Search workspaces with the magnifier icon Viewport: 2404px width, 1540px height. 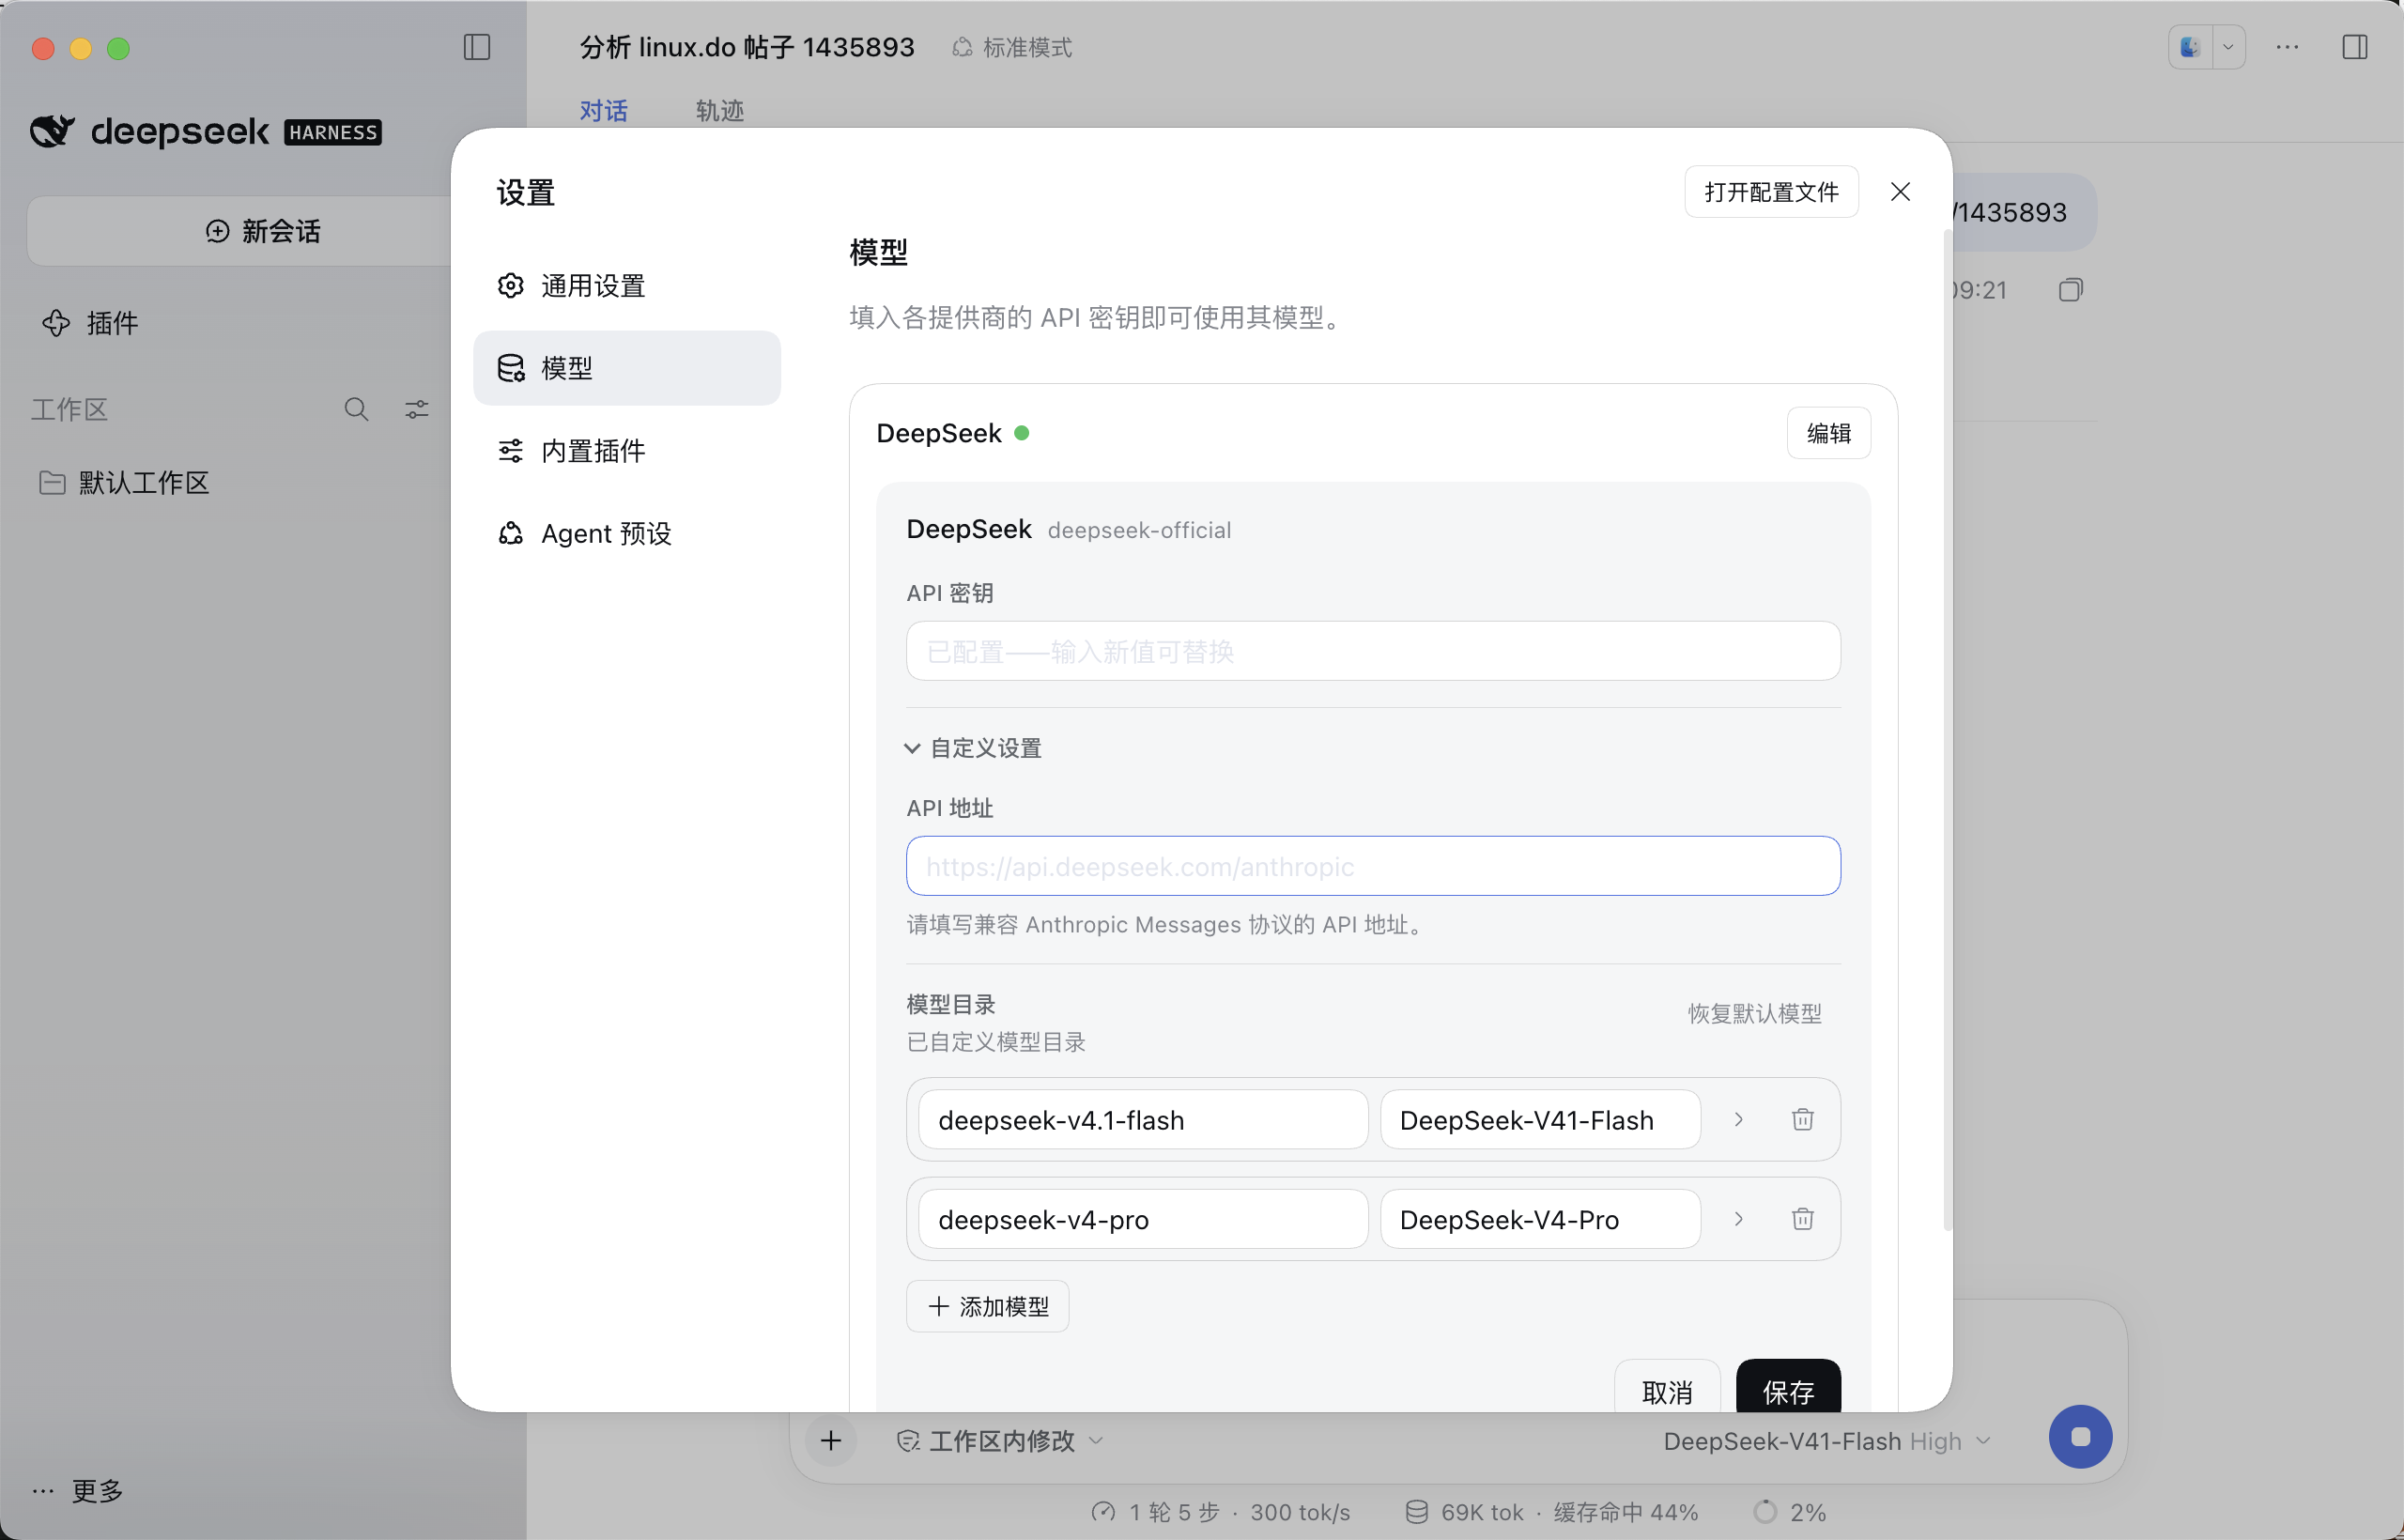[356, 409]
